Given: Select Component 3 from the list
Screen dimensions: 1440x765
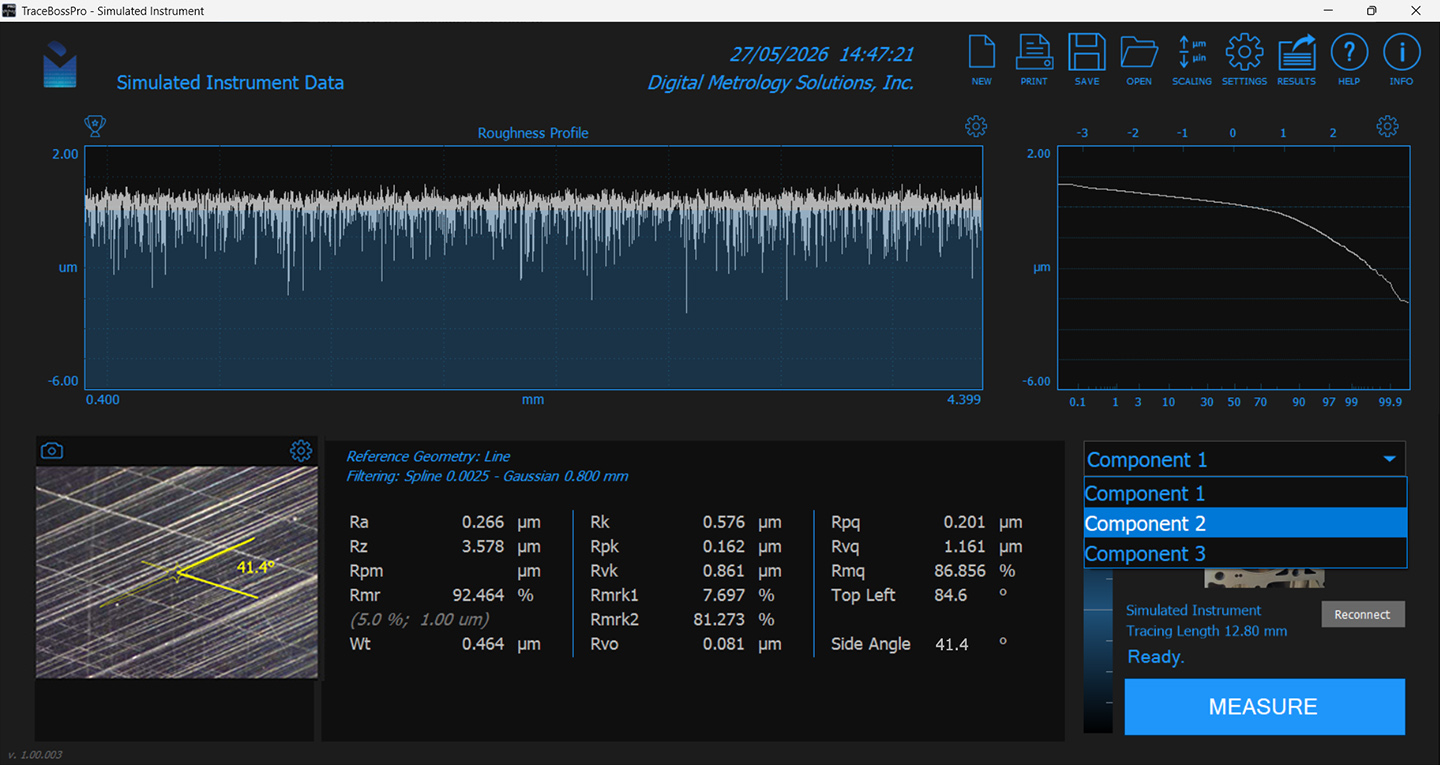Looking at the screenshot, I should click(1245, 553).
